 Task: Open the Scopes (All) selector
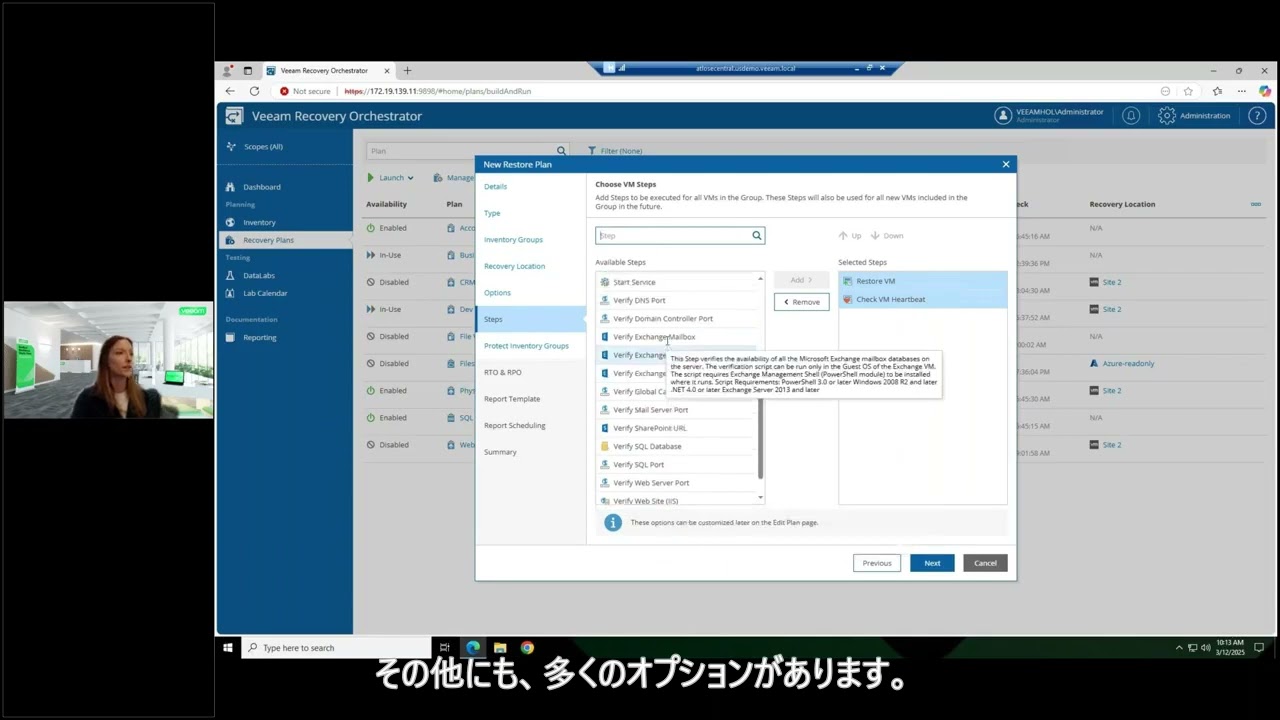(263, 147)
